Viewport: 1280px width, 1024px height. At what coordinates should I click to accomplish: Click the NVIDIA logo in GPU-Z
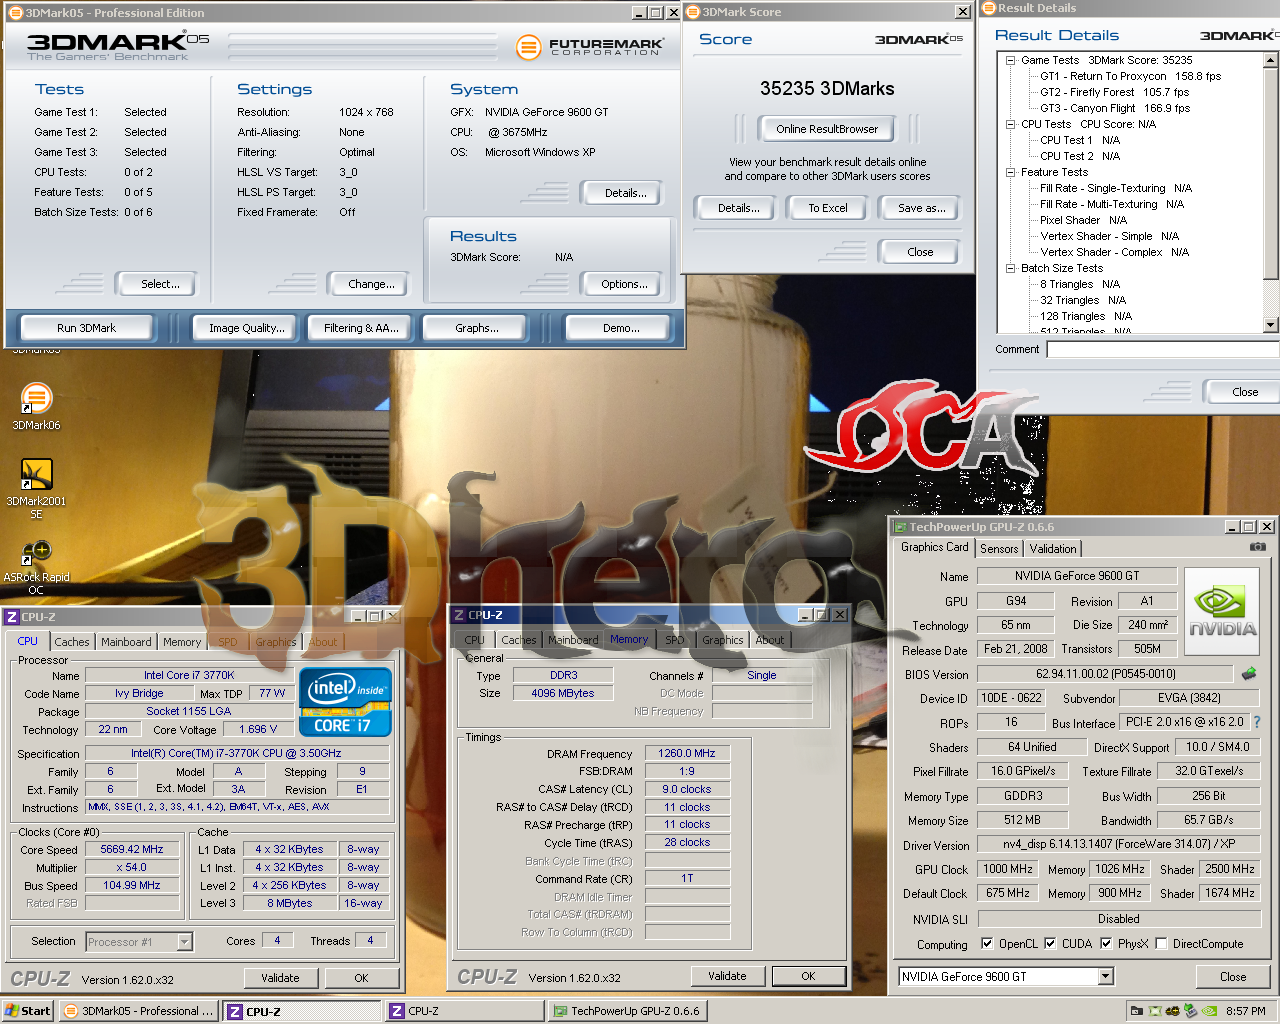coord(1221,612)
